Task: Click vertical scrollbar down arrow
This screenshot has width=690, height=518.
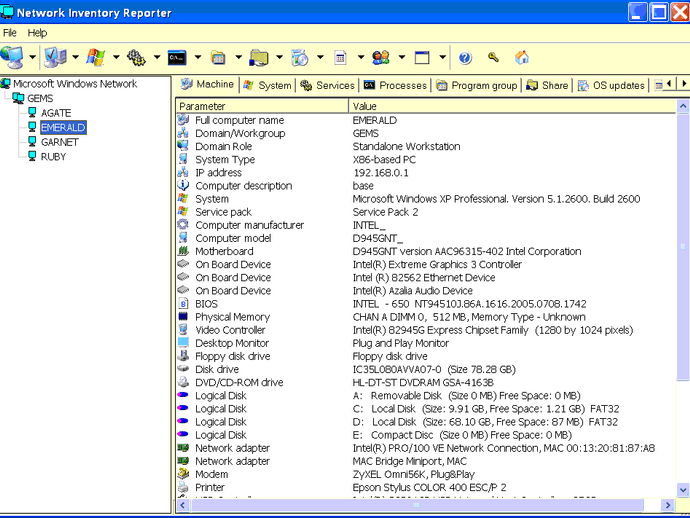Action: [683, 489]
